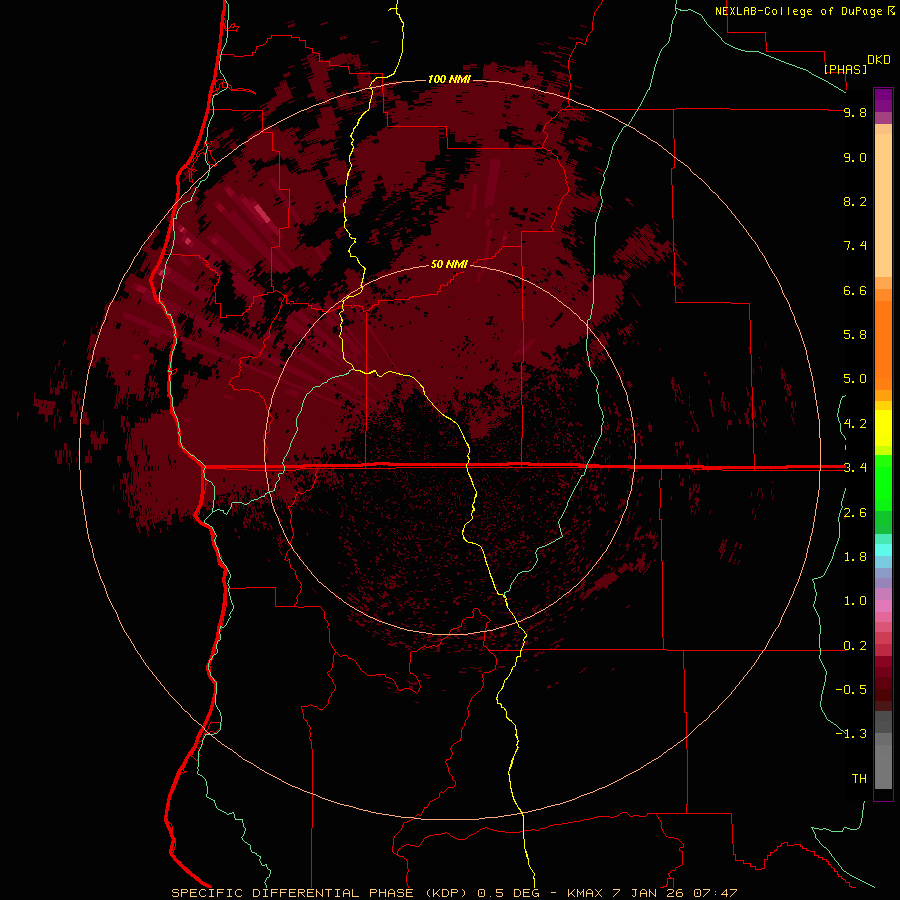Click the 6.6 scale value
This screenshot has height=900, width=900.
point(855,290)
